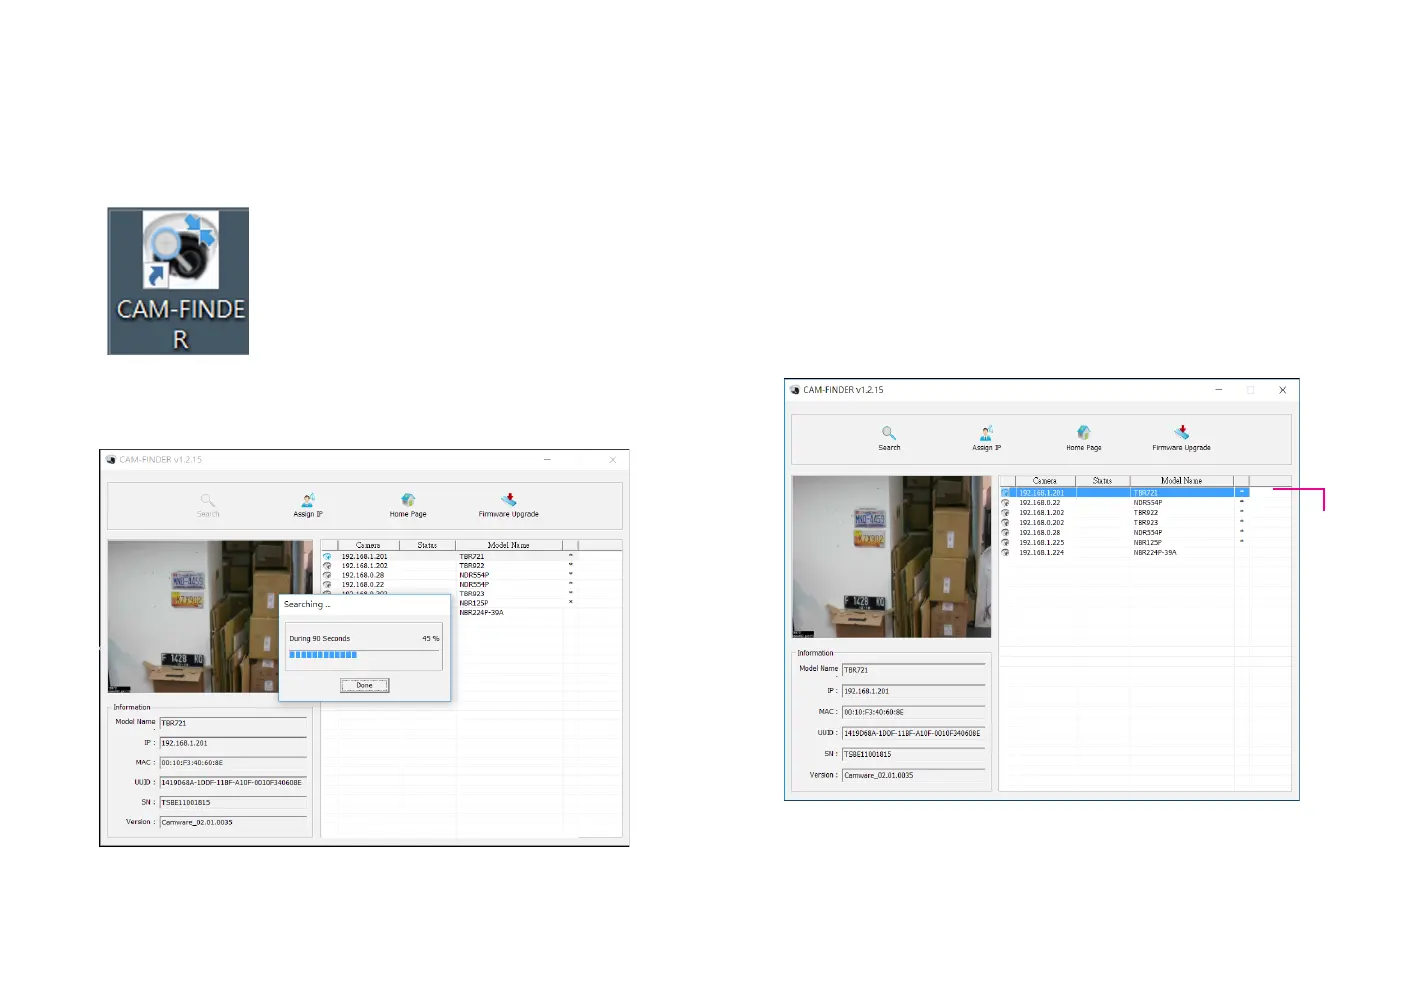
Task: Click the UUID field in Searching-dialog window
Action: [233, 783]
